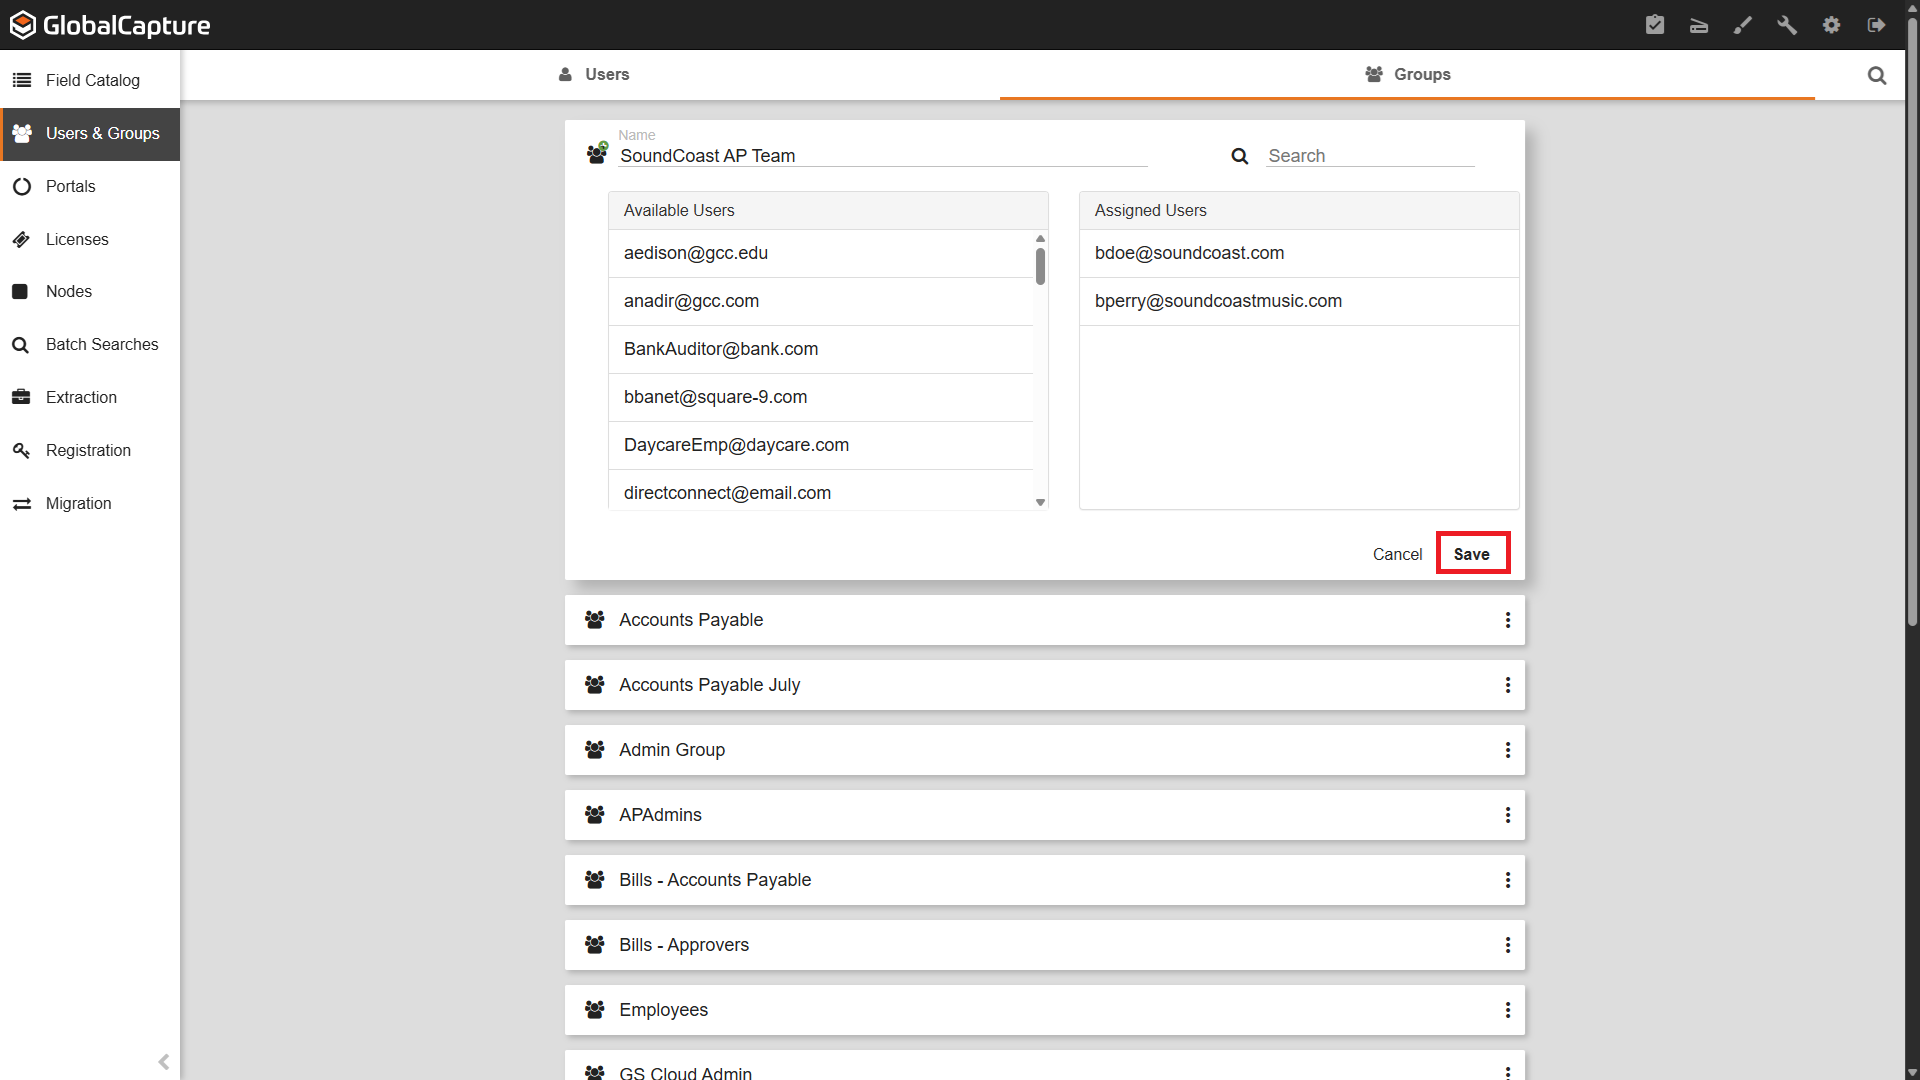Expand the Accounts Payable group row
This screenshot has height=1080, width=1920.
(x=1045, y=620)
